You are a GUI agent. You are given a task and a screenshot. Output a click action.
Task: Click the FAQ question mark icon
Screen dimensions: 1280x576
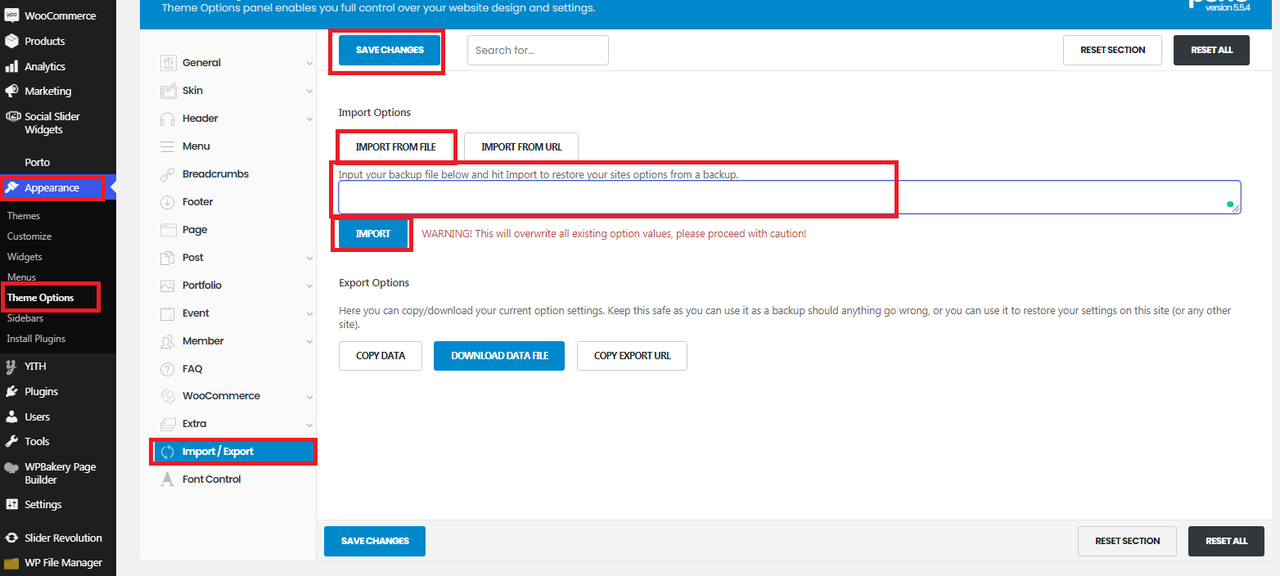tap(167, 369)
